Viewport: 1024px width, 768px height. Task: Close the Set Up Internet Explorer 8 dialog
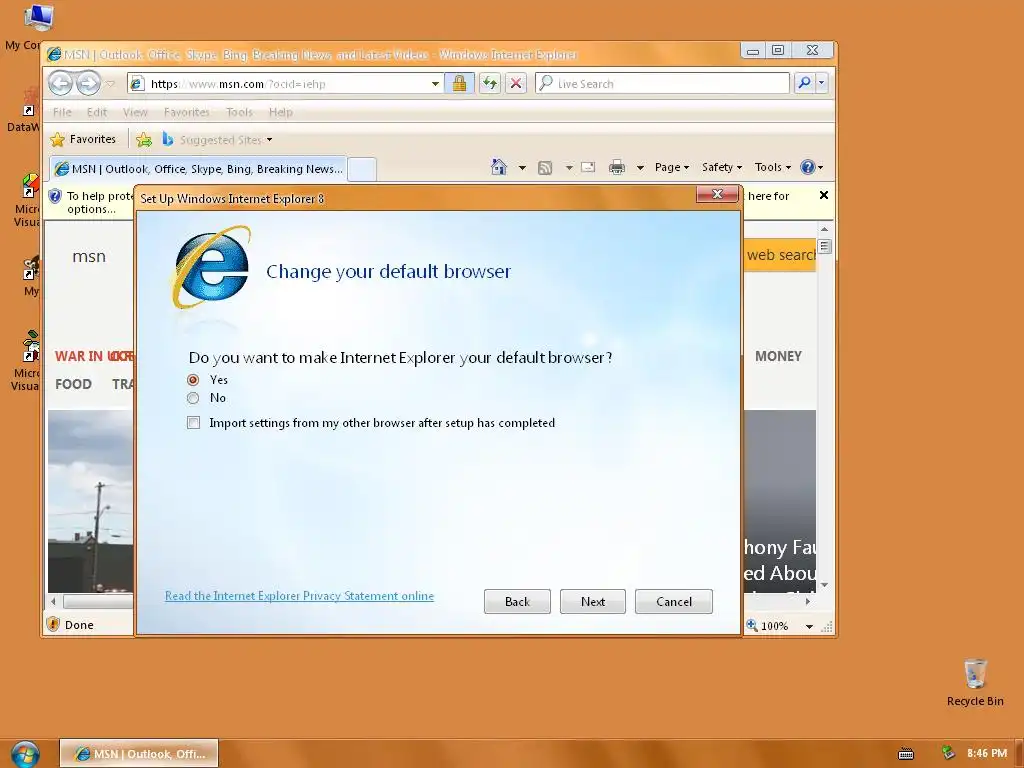[717, 194]
